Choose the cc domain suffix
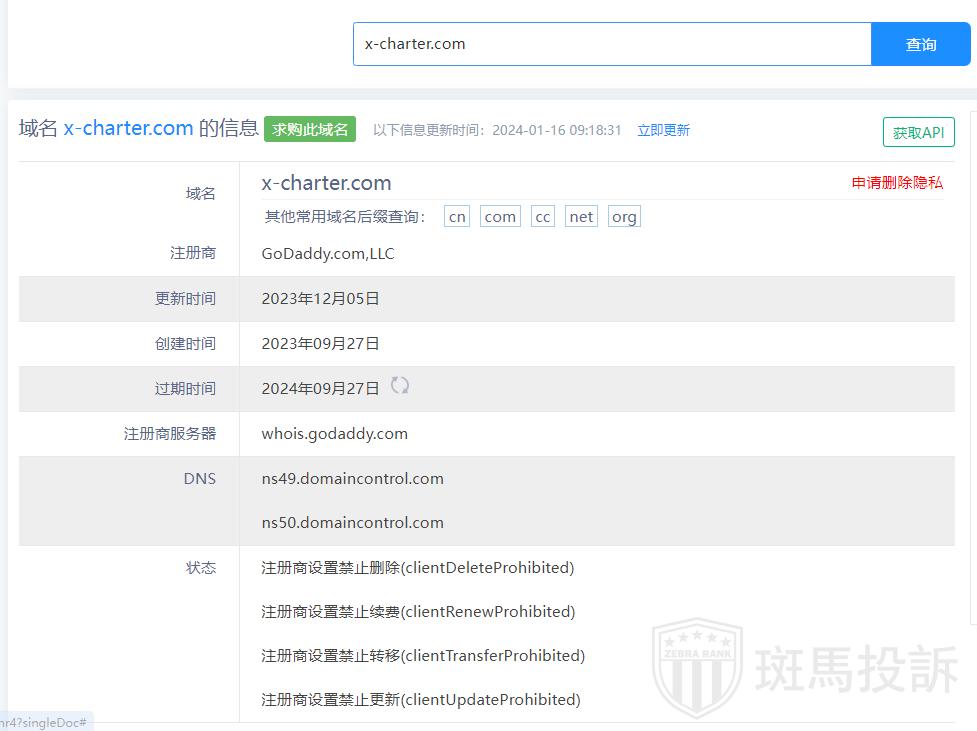 (x=543, y=217)
